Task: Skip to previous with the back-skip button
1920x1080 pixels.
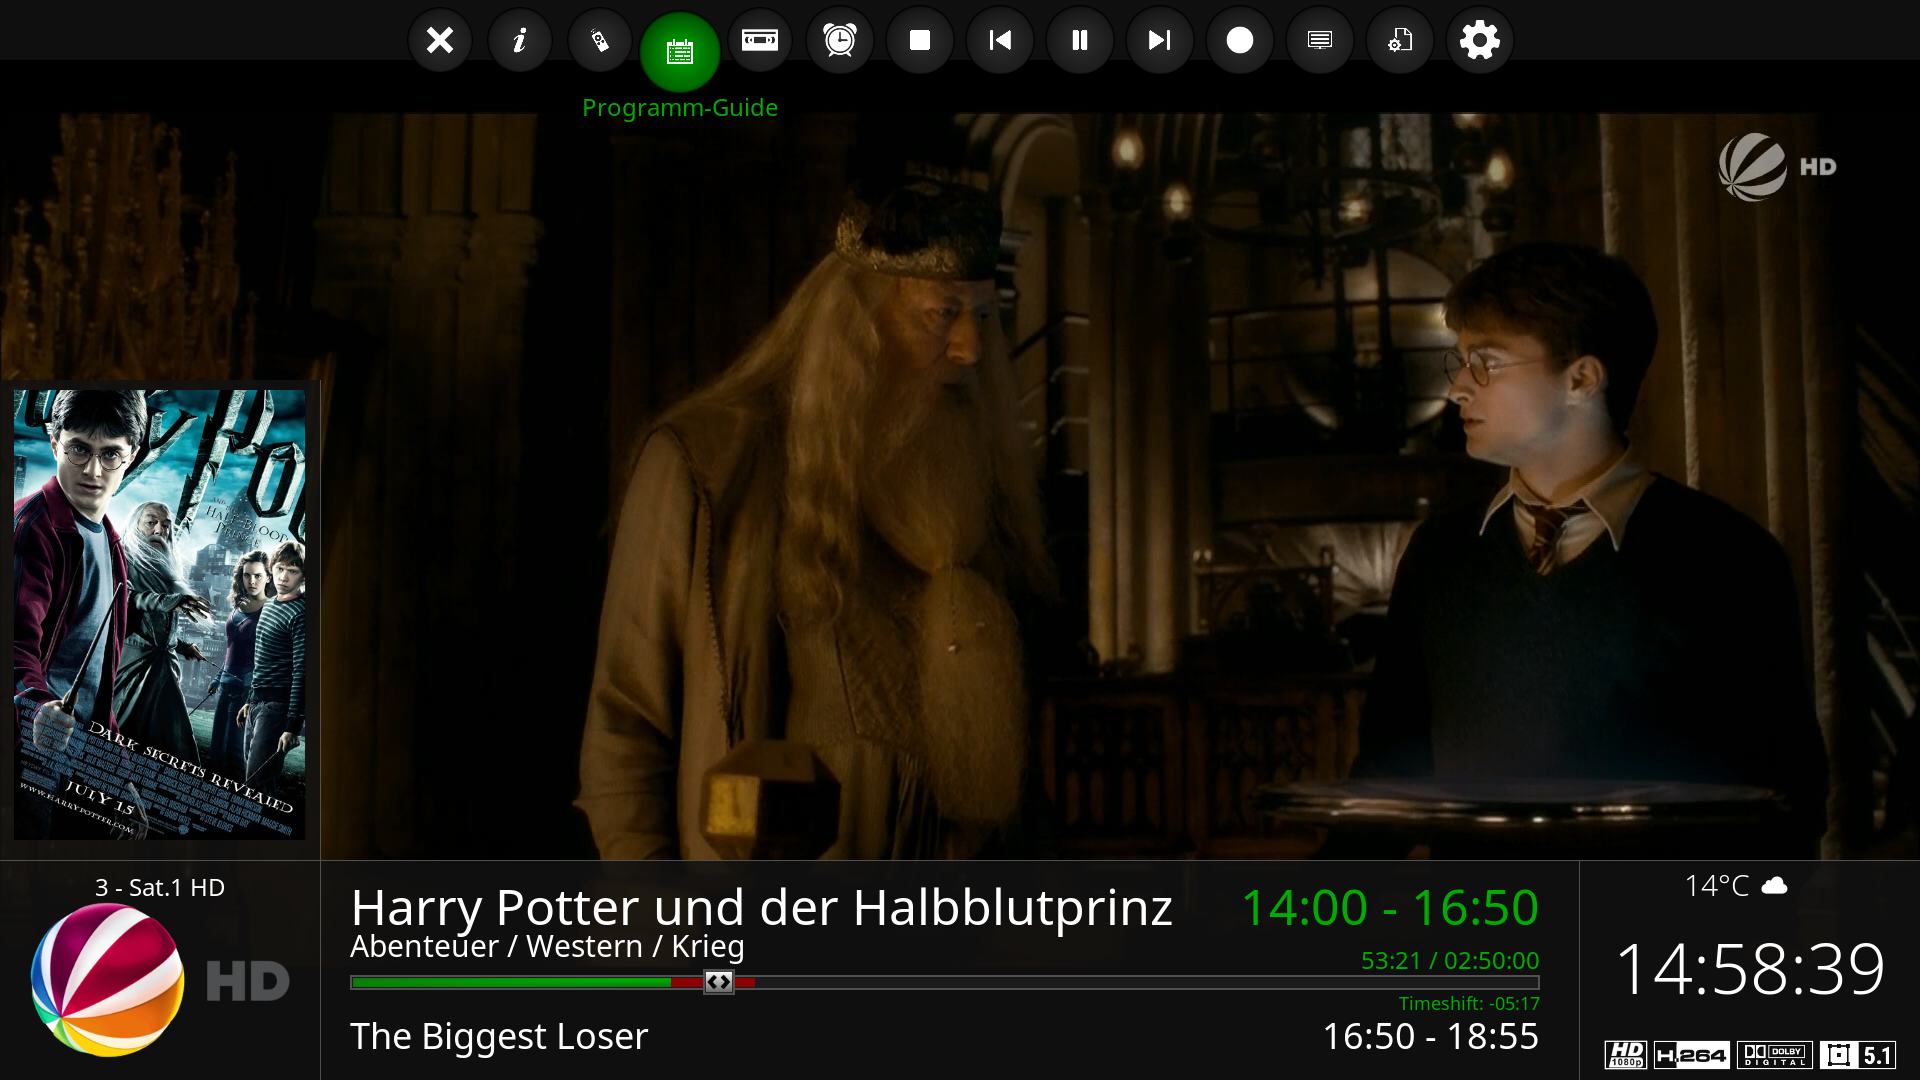Action: click(1000, 40)
